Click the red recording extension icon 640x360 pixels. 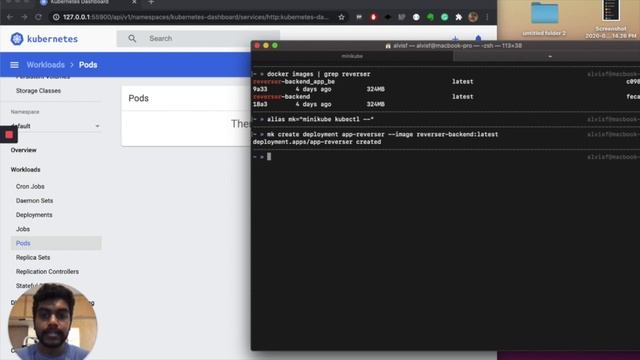point(373,17)
